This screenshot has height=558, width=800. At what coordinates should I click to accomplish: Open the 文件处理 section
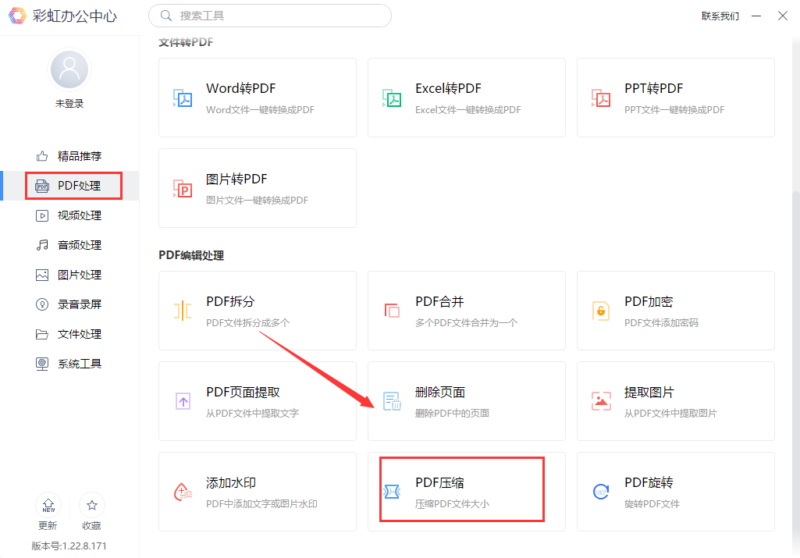[x=69, y=334]
